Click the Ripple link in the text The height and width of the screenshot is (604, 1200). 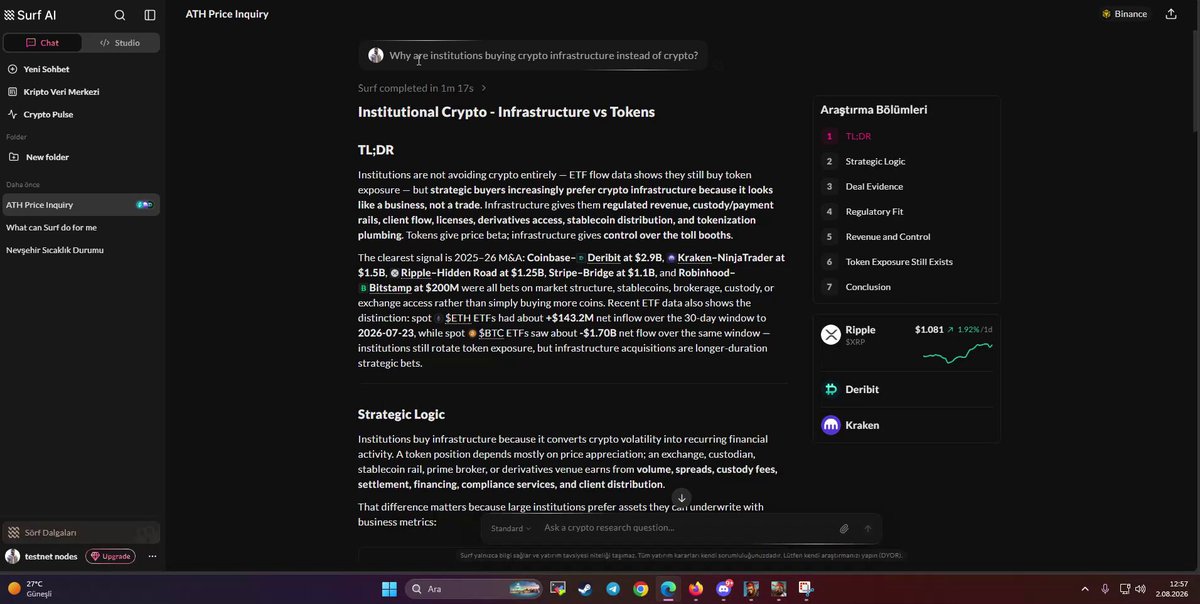[x=418, y=272]
